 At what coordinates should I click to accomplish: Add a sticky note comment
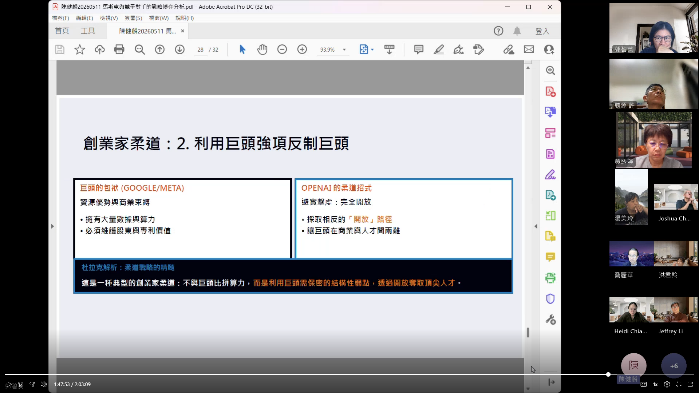pos(418,49)
